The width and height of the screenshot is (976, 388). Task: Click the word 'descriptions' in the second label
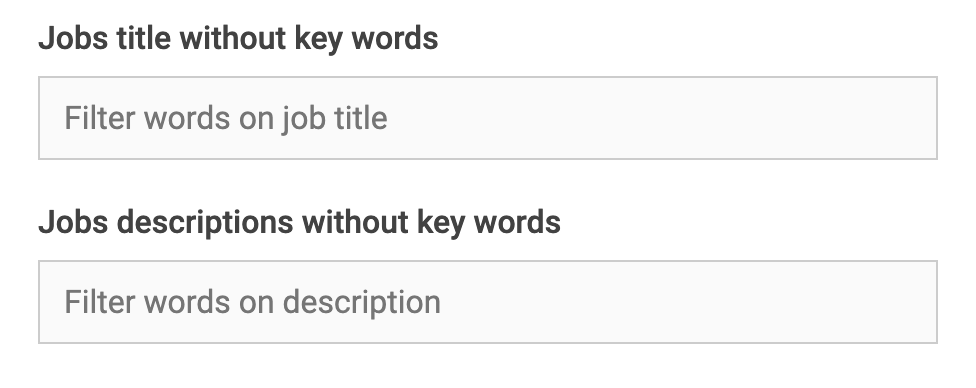point(205,223)
